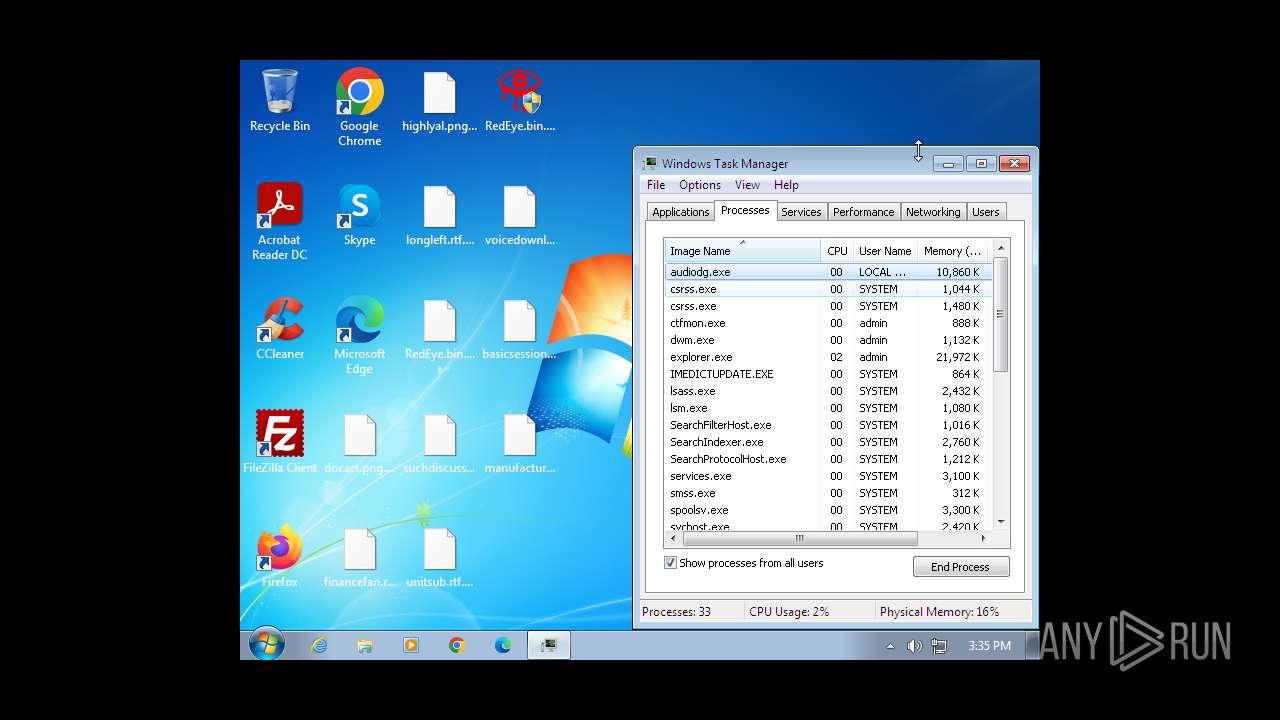Select the longleft.rtf file icon
This screenshot has height=720, width=1280.
[439, 214]
